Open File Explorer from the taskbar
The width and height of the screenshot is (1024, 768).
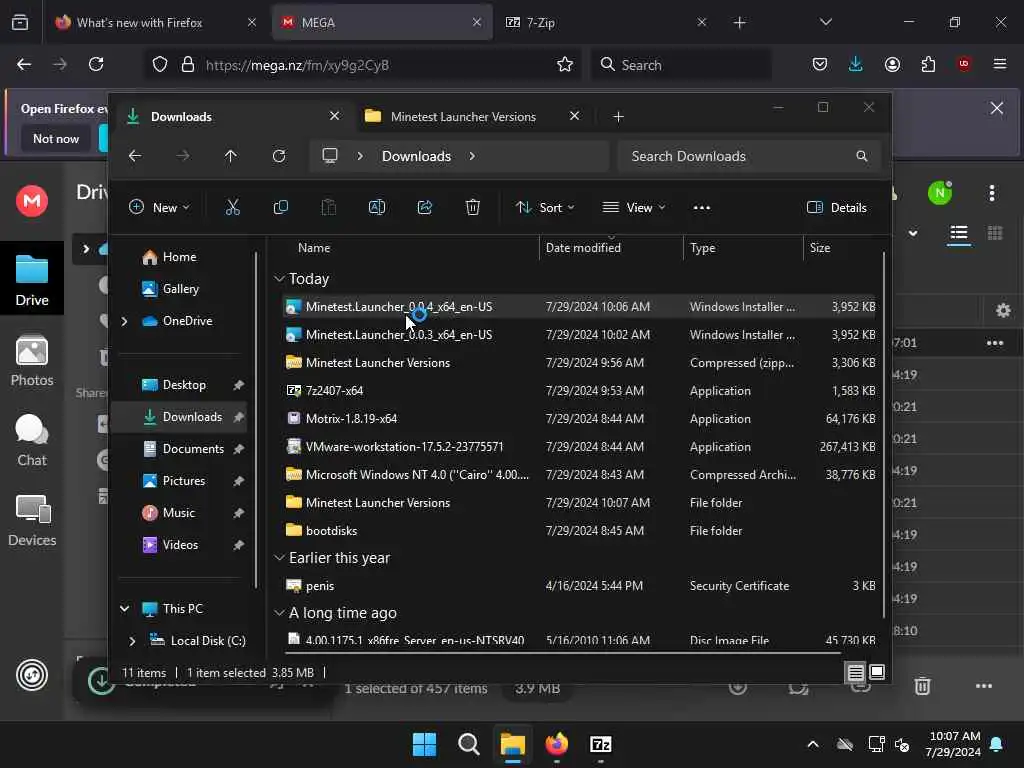(513, 744)
